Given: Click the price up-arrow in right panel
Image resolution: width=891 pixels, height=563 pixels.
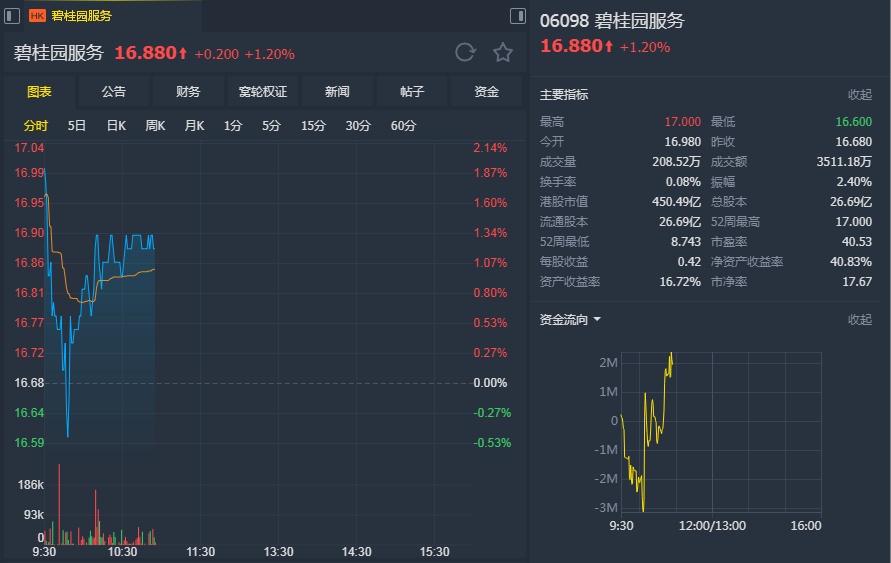Looking at the screenshot, I should [x=609, y=46].
